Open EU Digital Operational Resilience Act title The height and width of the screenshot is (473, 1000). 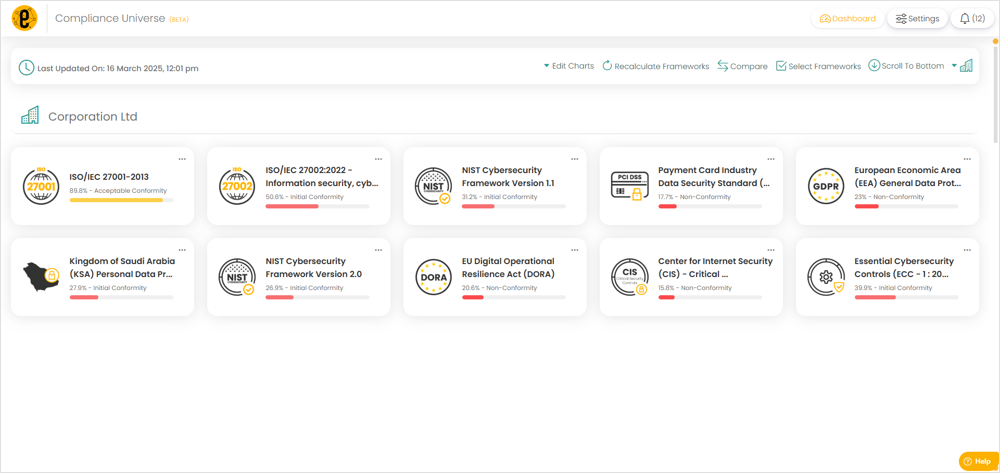pyautogui.click(x=508, y=268)
